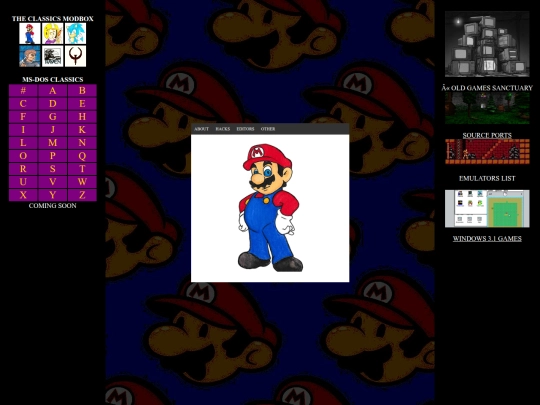Open the red brick platformer screenshot

[x=487, y=152]
